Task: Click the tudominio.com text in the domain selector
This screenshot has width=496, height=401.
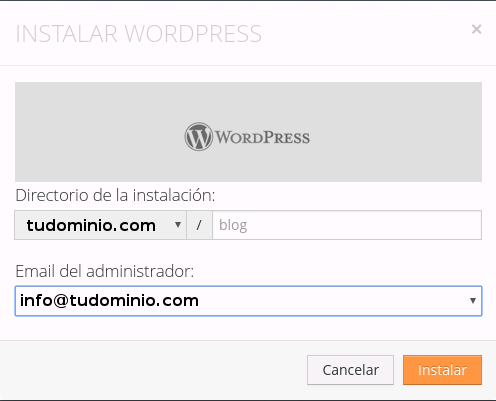Action: [91, 225]
